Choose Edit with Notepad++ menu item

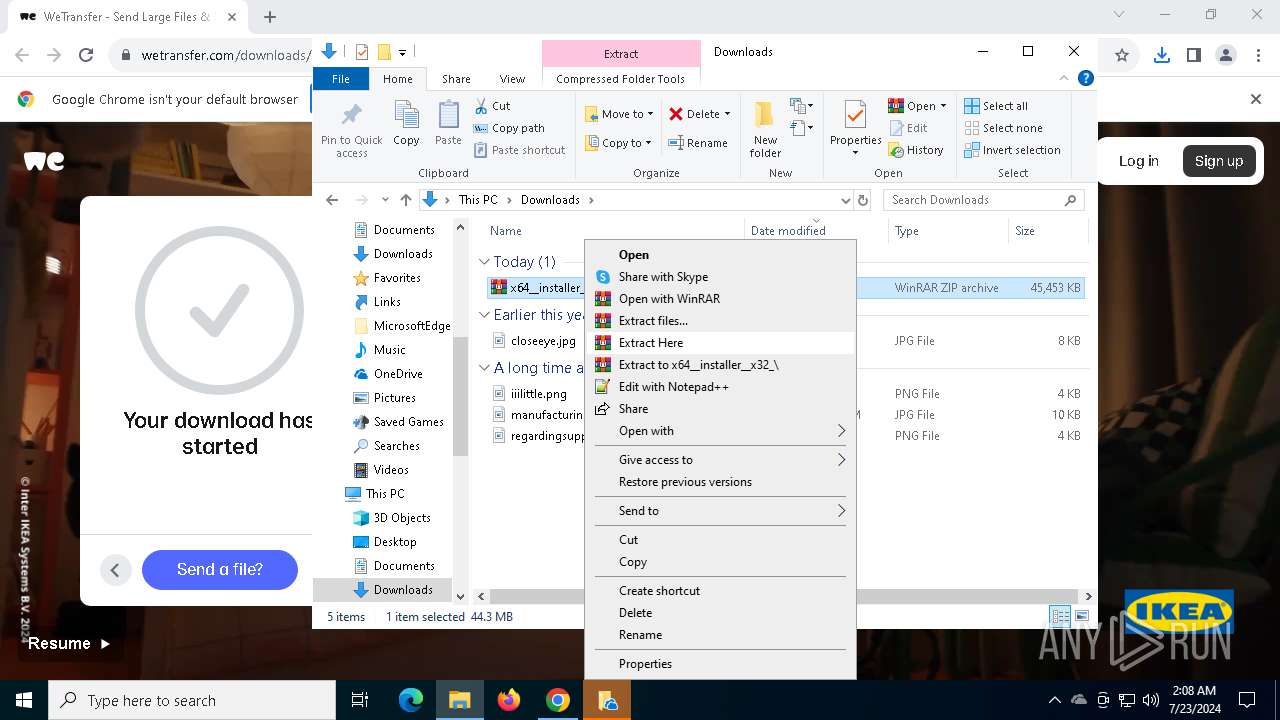(720, 387)
